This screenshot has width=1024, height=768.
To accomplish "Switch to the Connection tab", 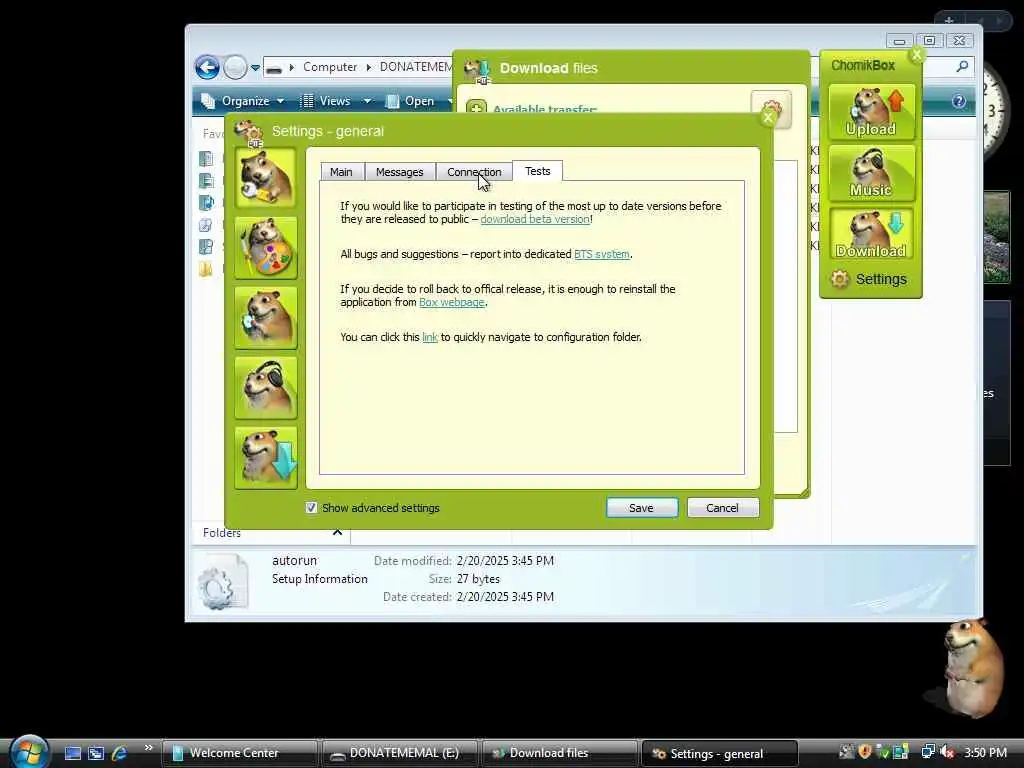I will 474,172.
